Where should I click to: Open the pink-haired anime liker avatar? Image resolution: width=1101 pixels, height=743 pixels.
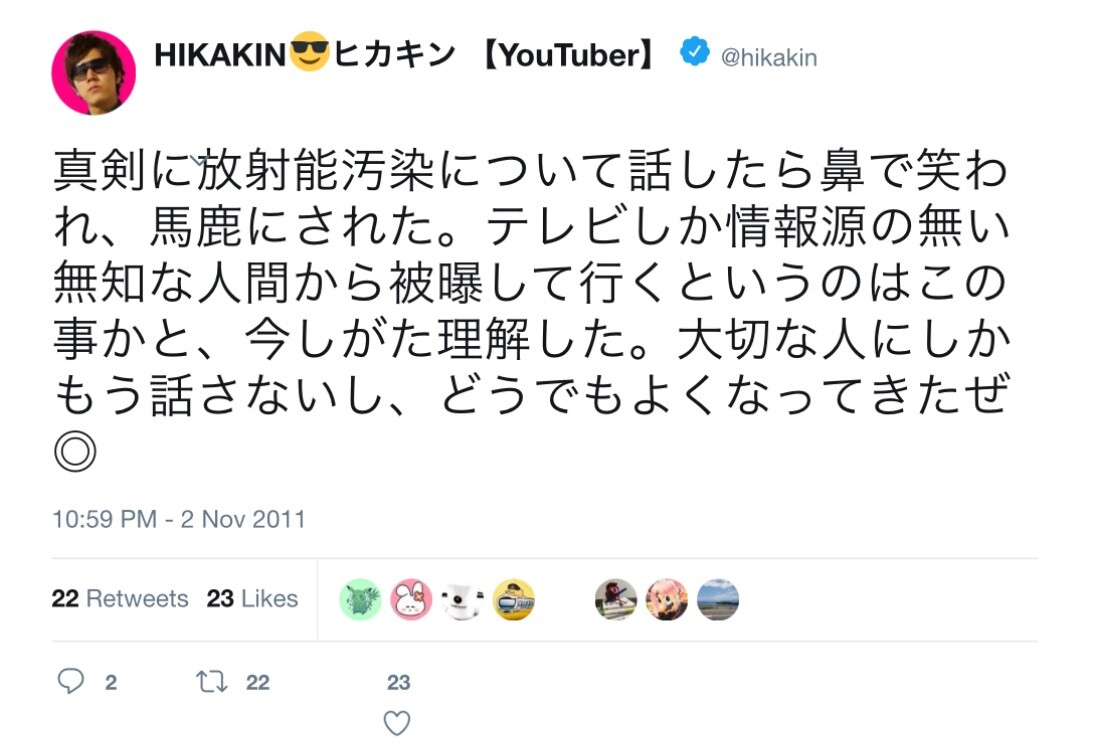(x=667, y=600)
